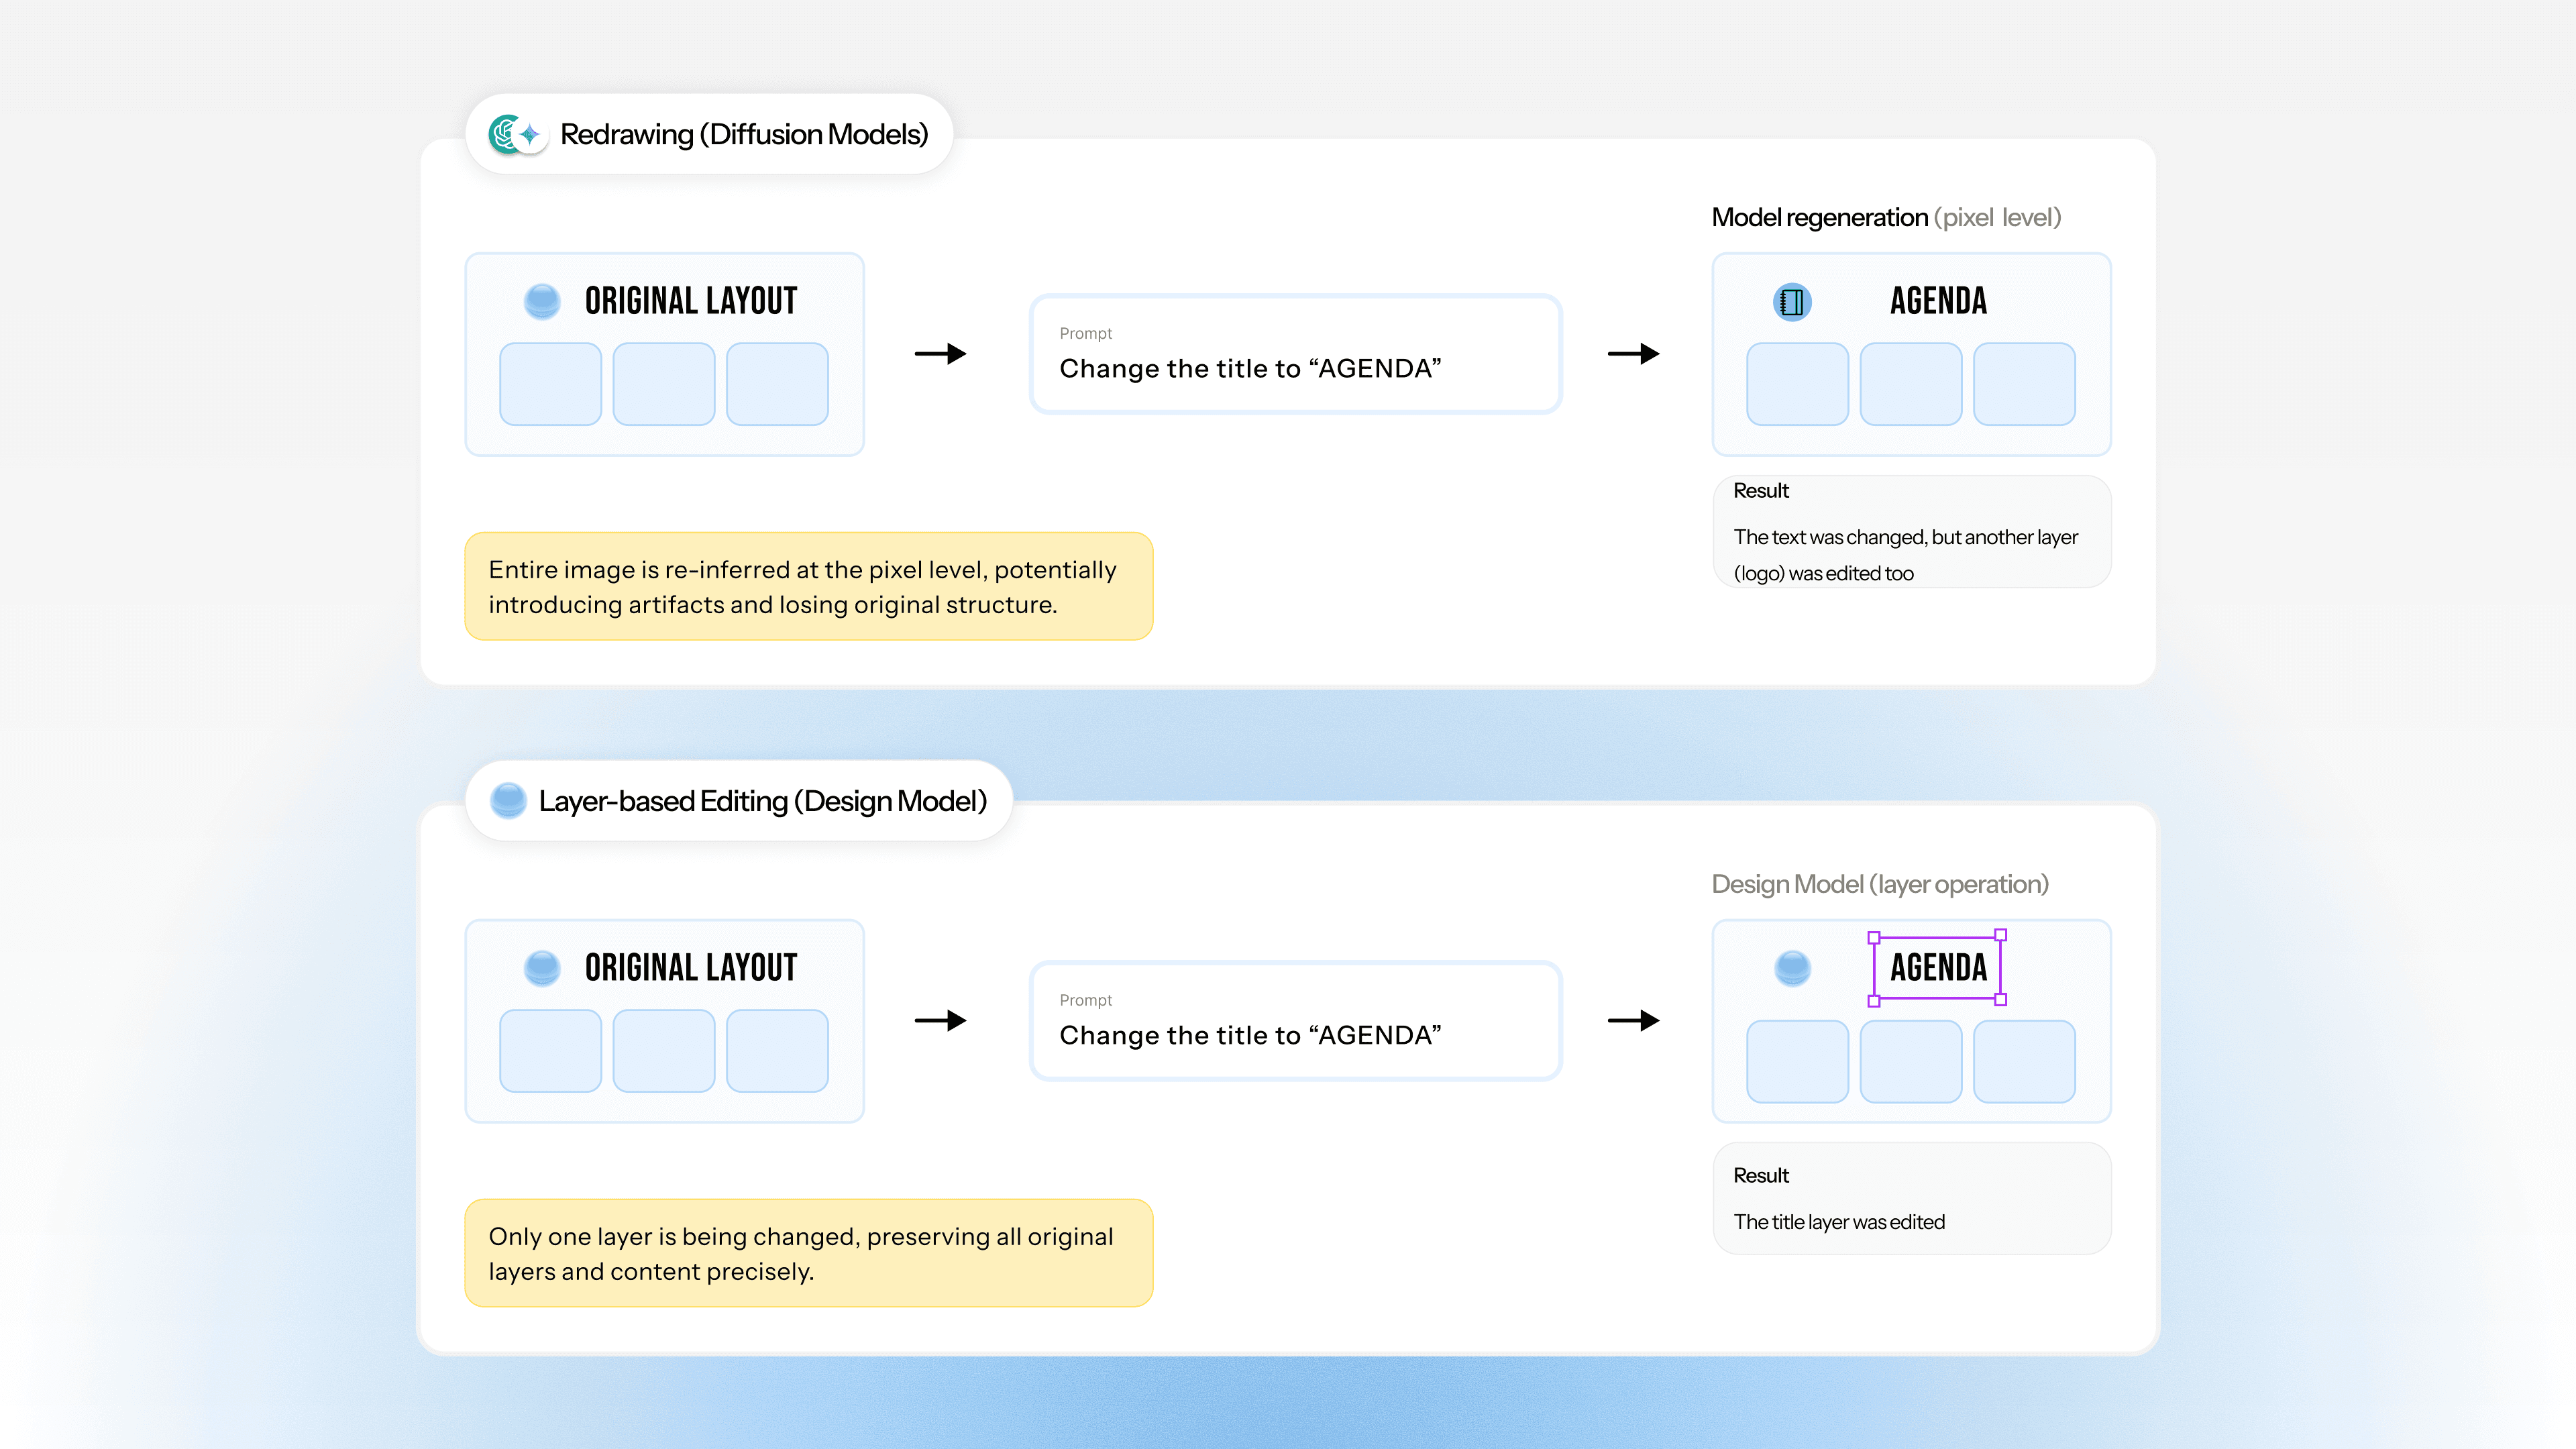The width and height of the screenshot is (2576, 1449).
Task: Click notebook logo icon beside top AGENDA
Action: 1792,301
